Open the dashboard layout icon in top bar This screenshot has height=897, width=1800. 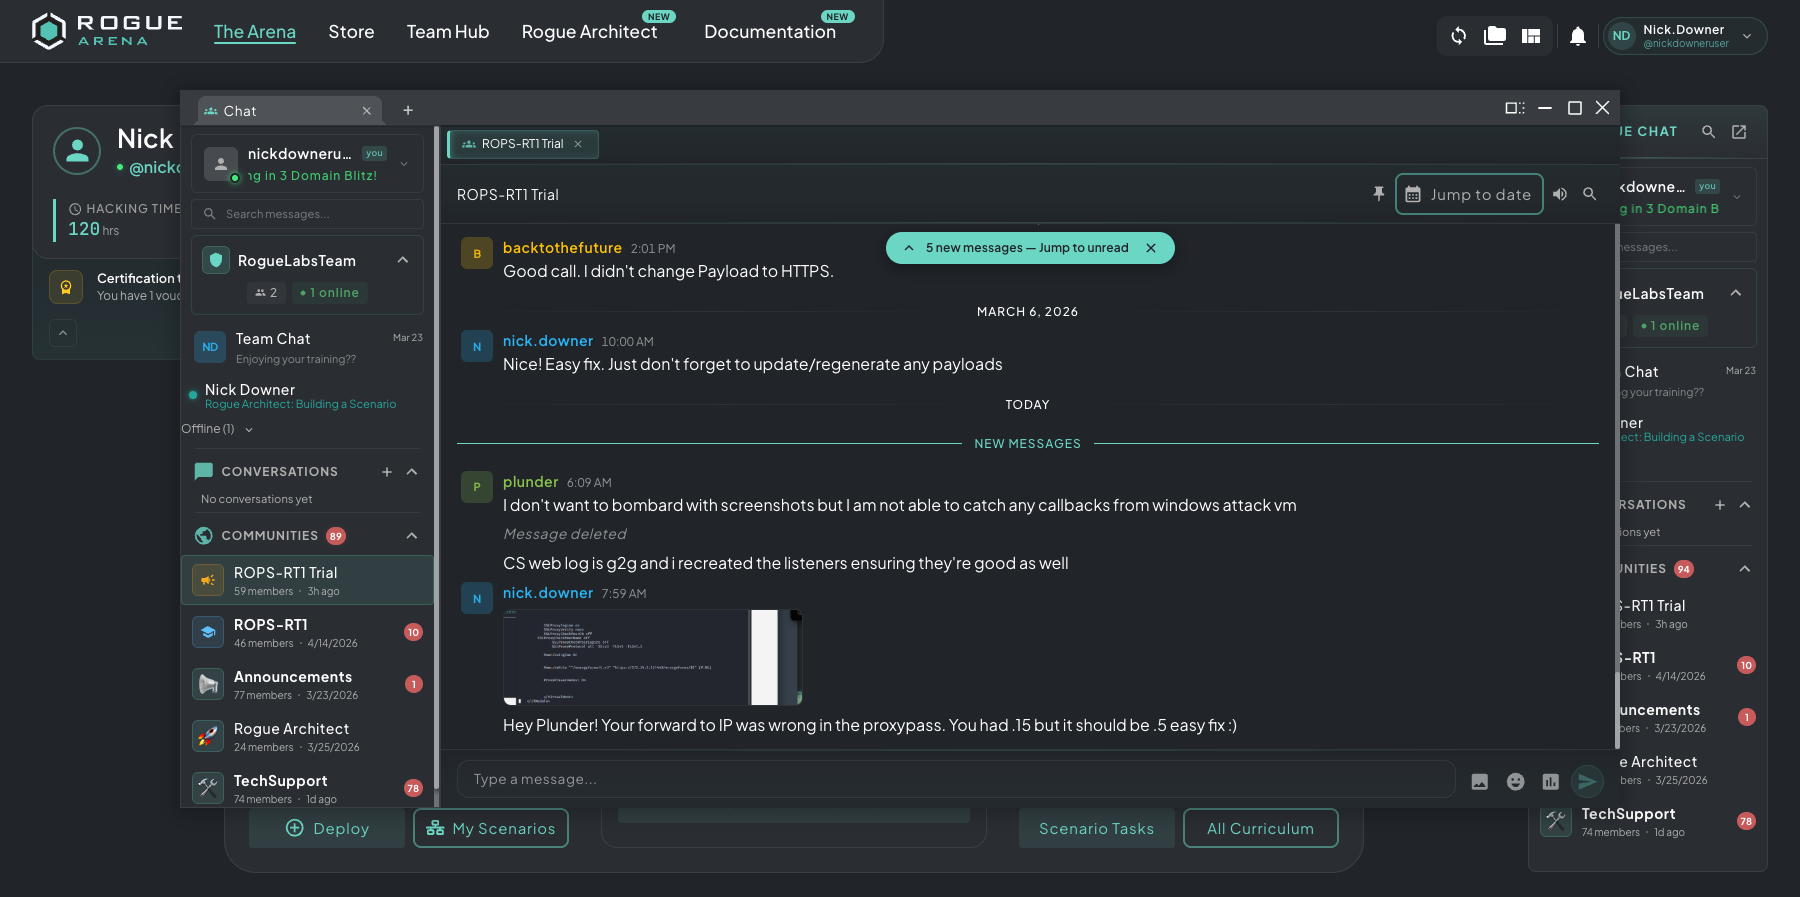pyautogui.click(x=1531, y=36)
